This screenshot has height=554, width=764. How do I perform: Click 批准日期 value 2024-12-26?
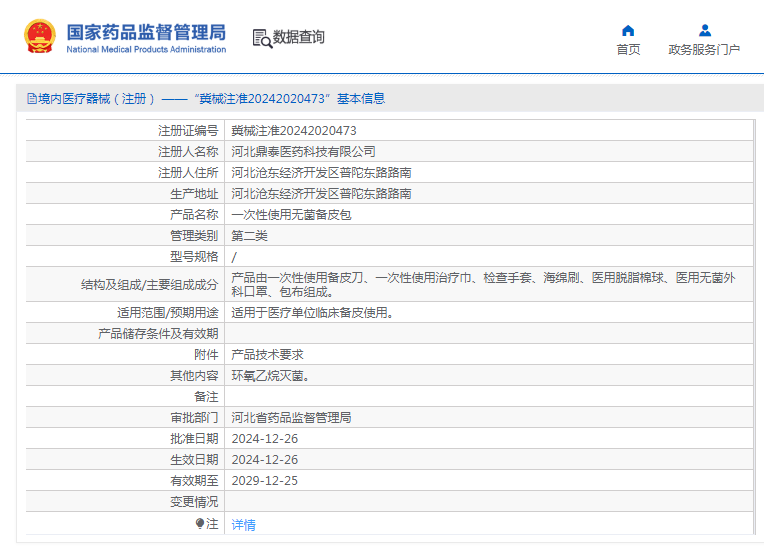click(x=265, y=439)
